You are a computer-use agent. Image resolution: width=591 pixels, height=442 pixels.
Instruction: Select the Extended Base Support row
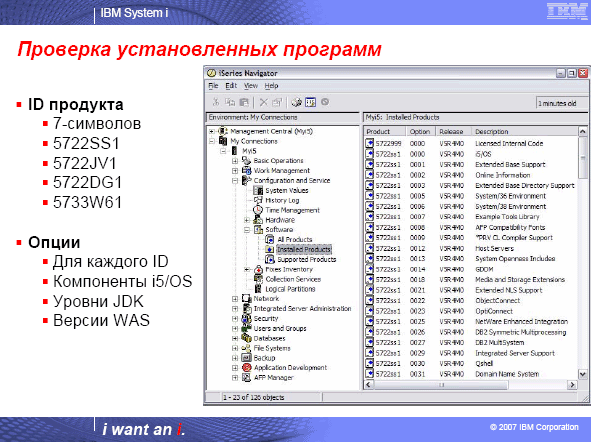[471, 164]
